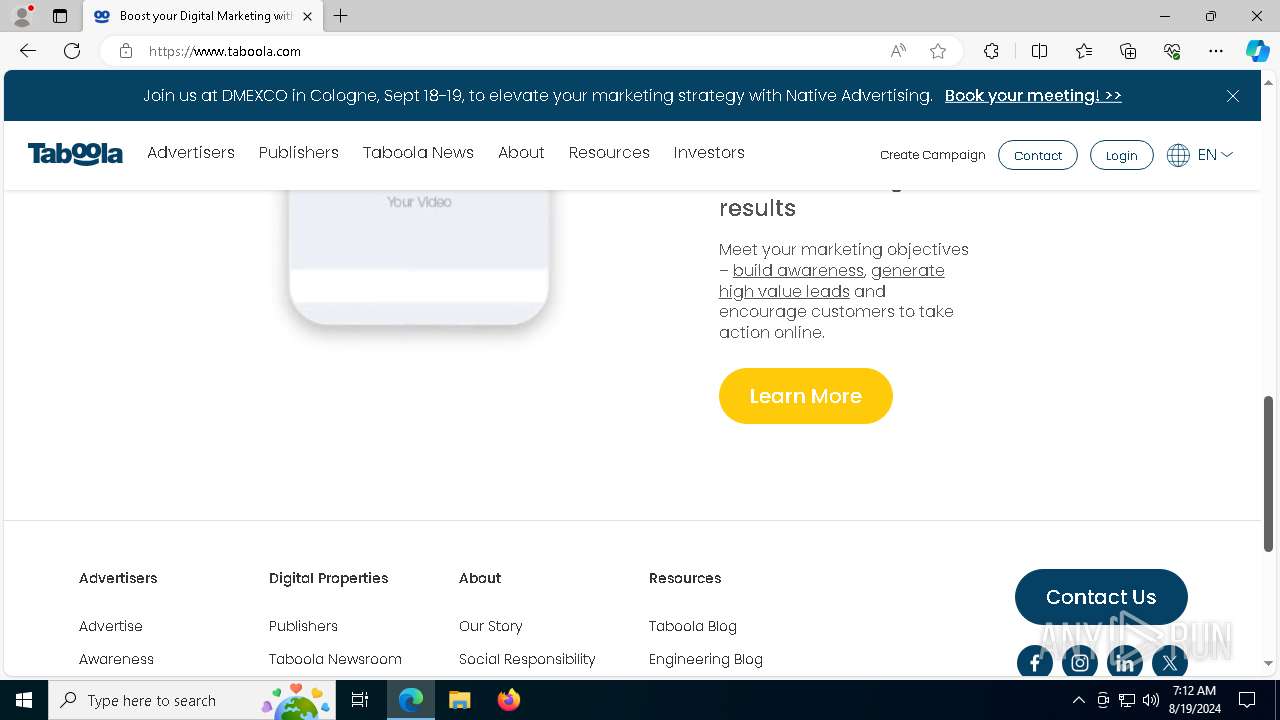Close the Taboola browser tab
Screen dimensions: 1280x720
[307, 16]
